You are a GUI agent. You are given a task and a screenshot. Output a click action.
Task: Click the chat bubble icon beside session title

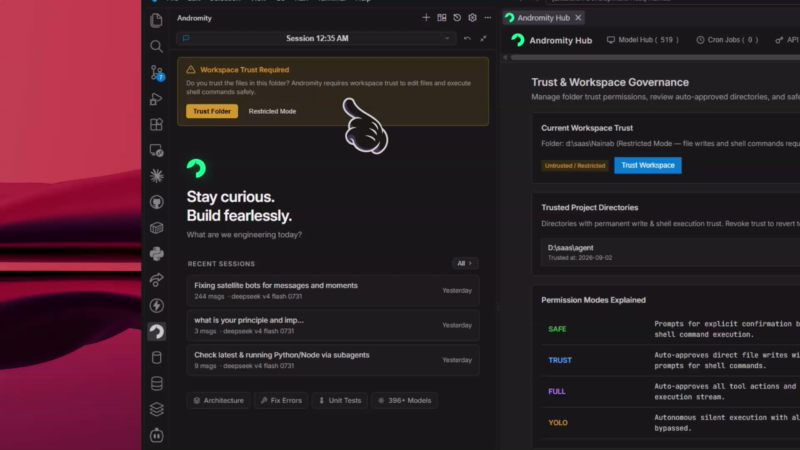[186, 38]
